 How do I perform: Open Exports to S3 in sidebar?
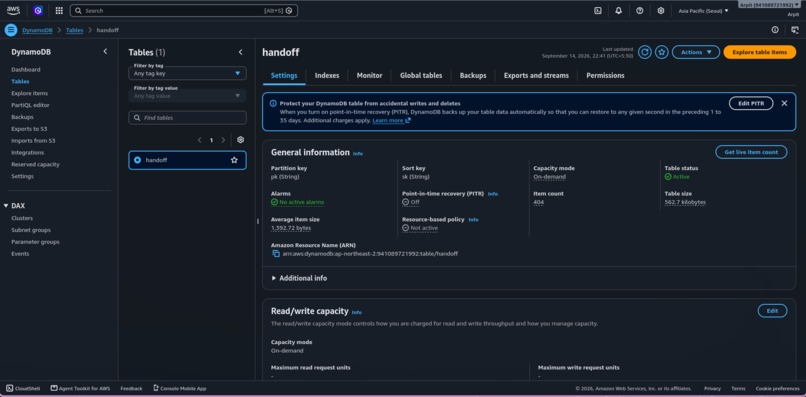(29, 129)
